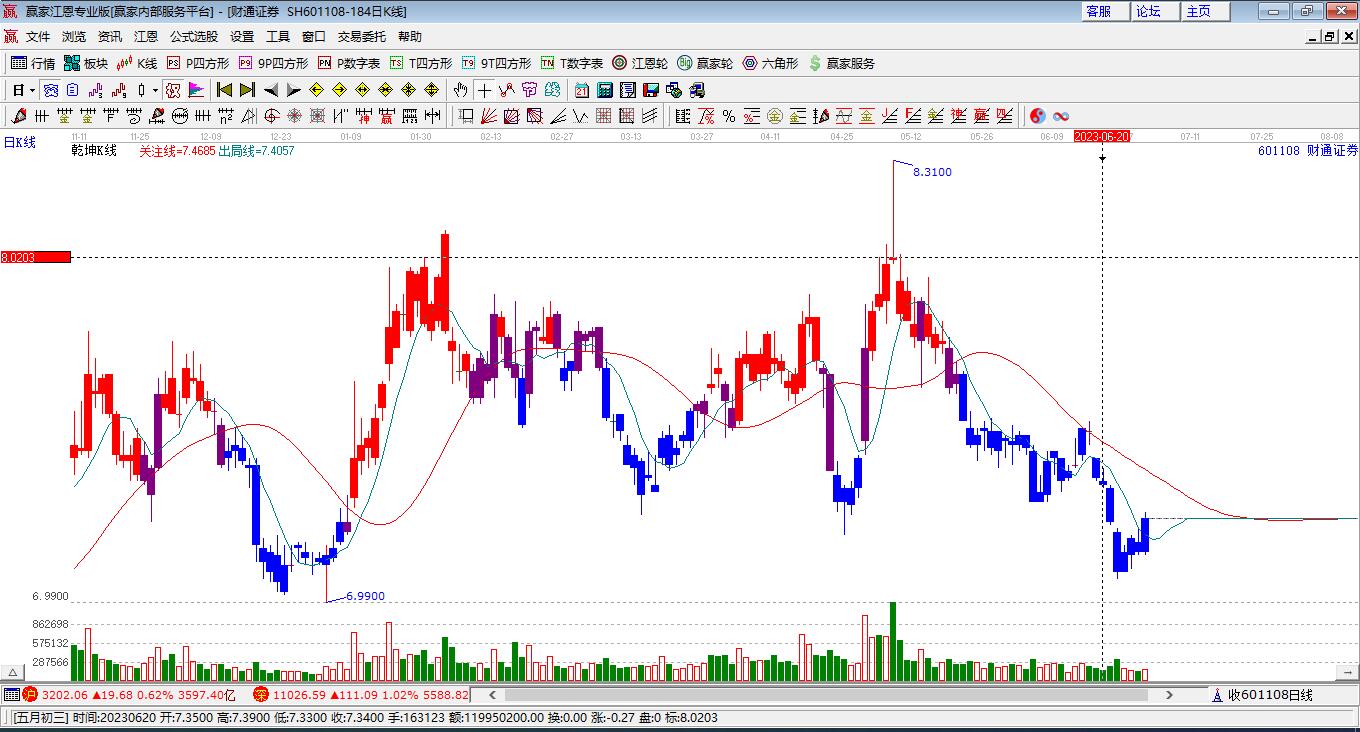1360x732 pixels.
Task: Open the calculator tool
Action: pos(604,90)
